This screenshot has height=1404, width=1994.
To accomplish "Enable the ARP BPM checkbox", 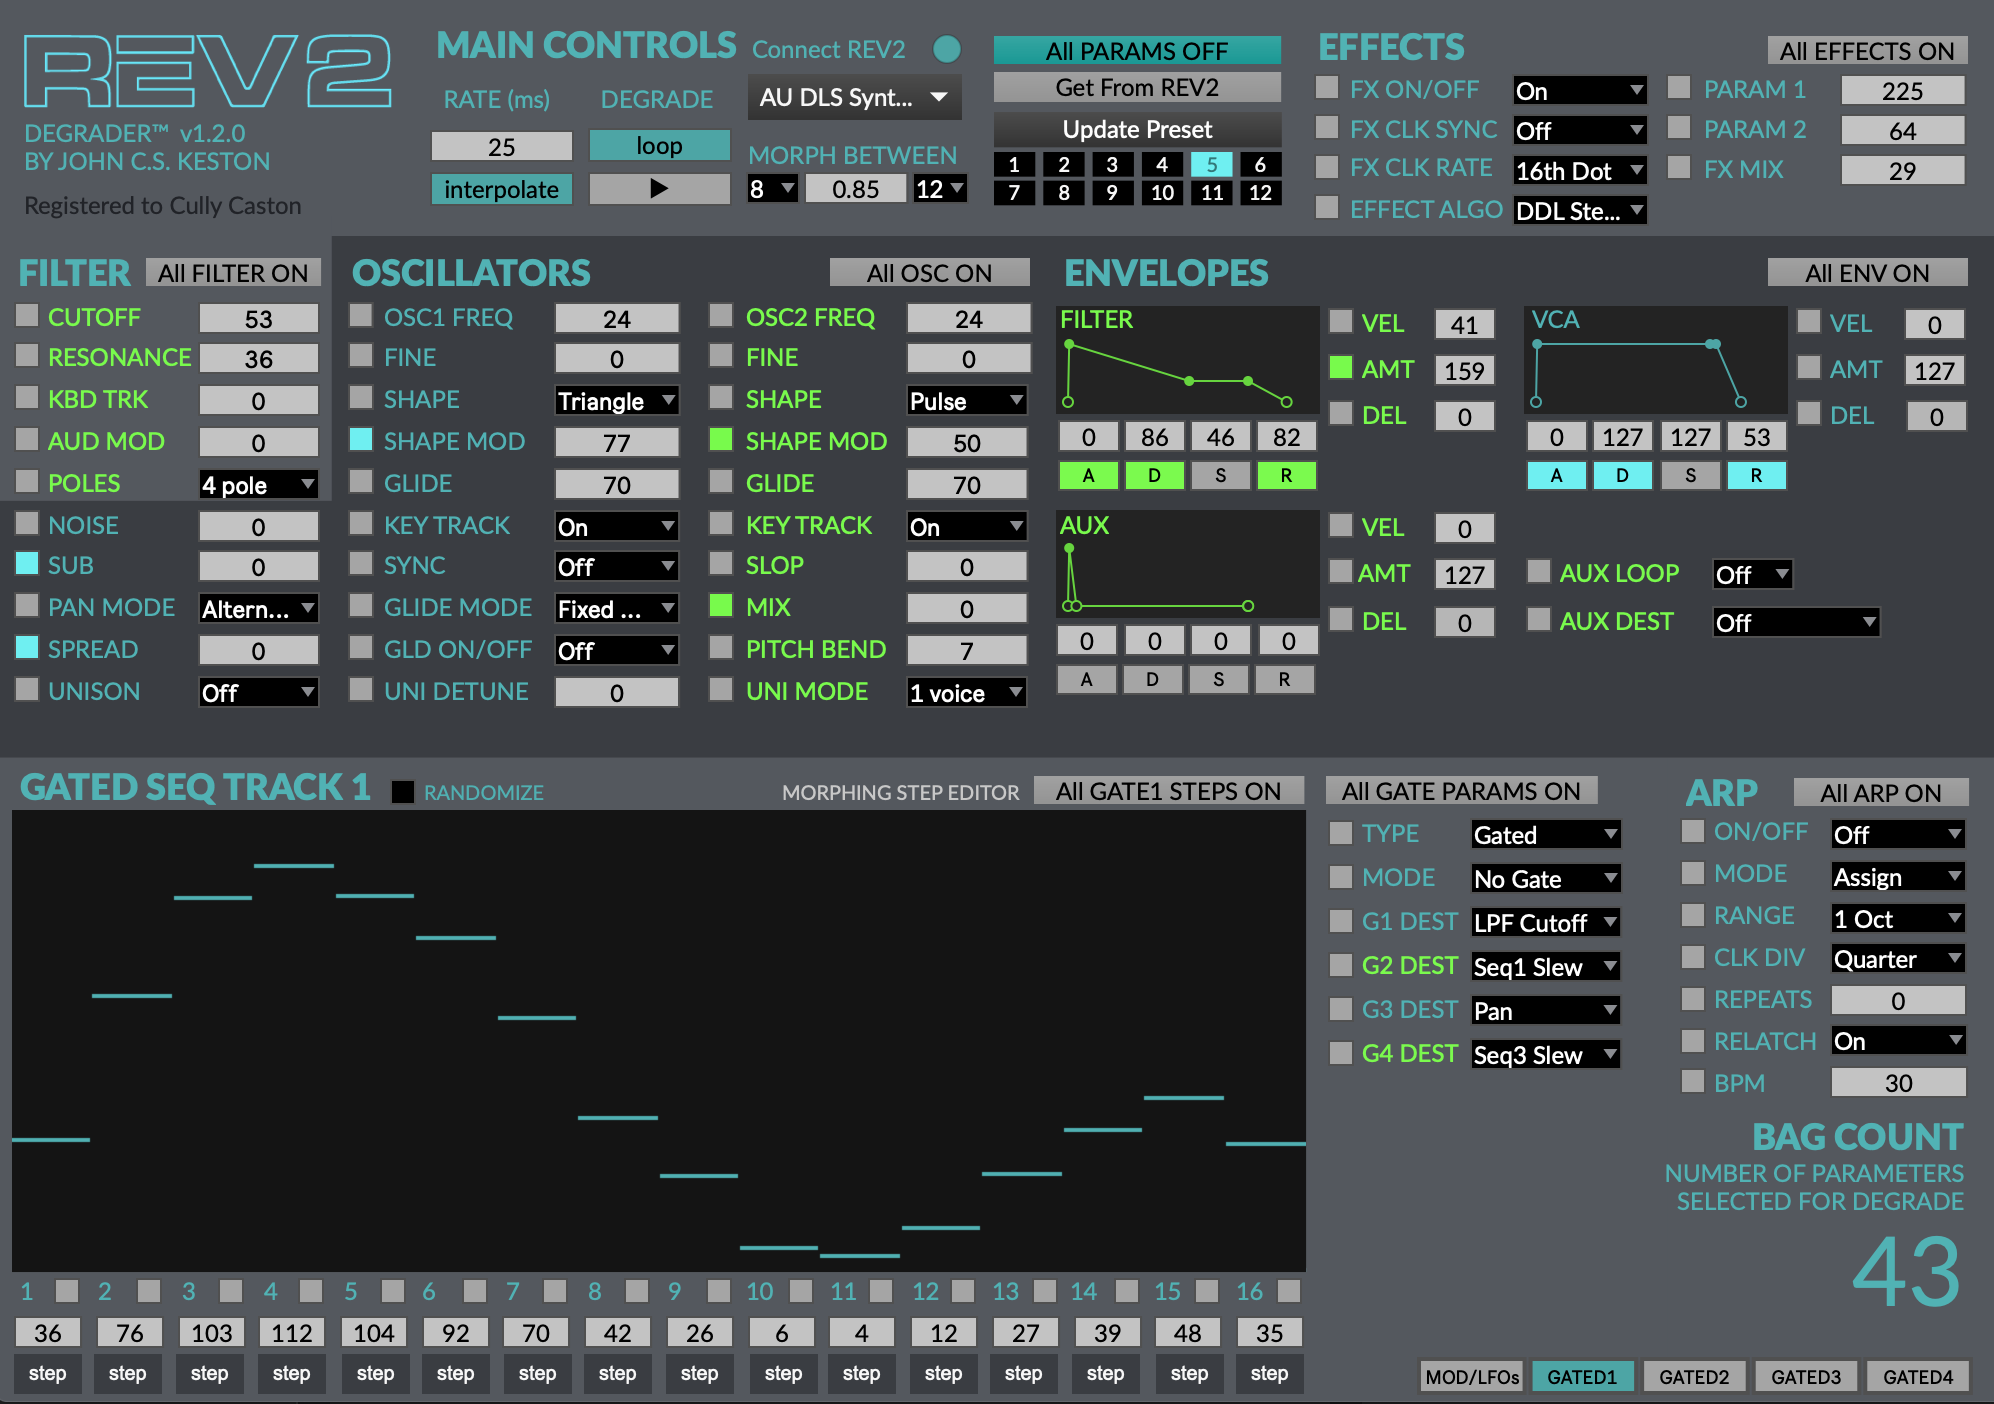I will point(1693,1082).
